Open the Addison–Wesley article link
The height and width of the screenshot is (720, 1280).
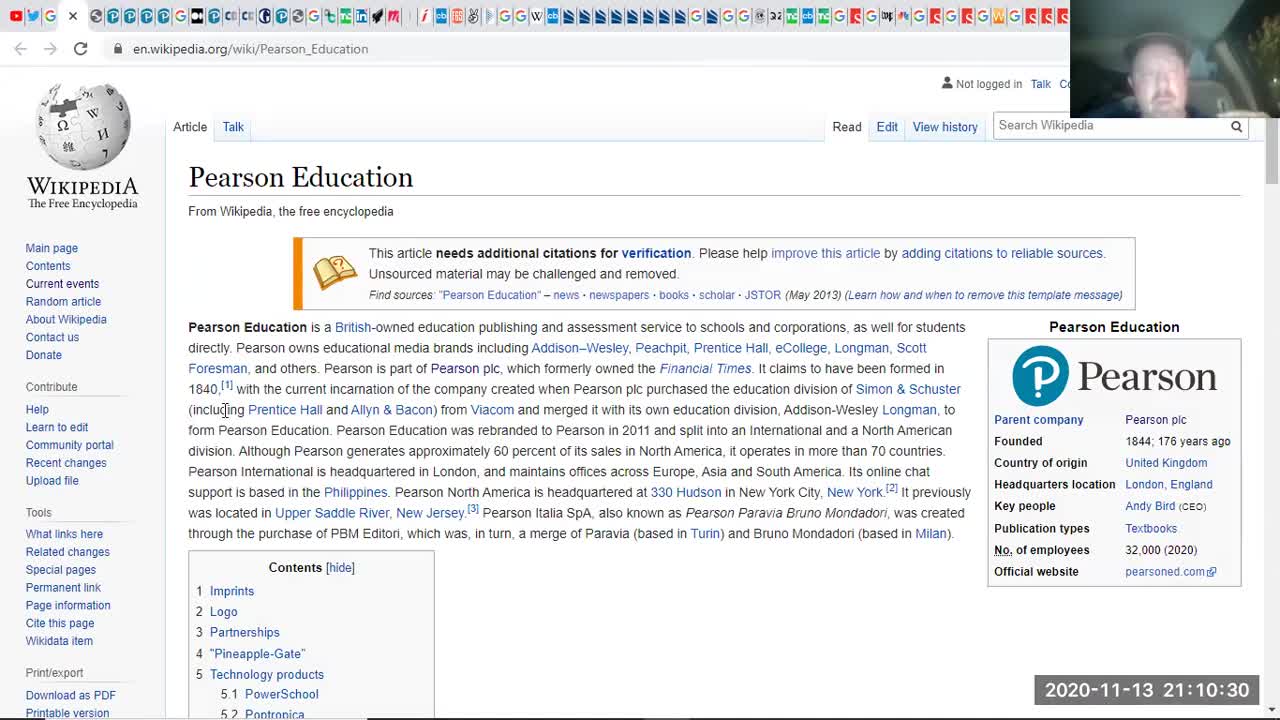(580, 348)
